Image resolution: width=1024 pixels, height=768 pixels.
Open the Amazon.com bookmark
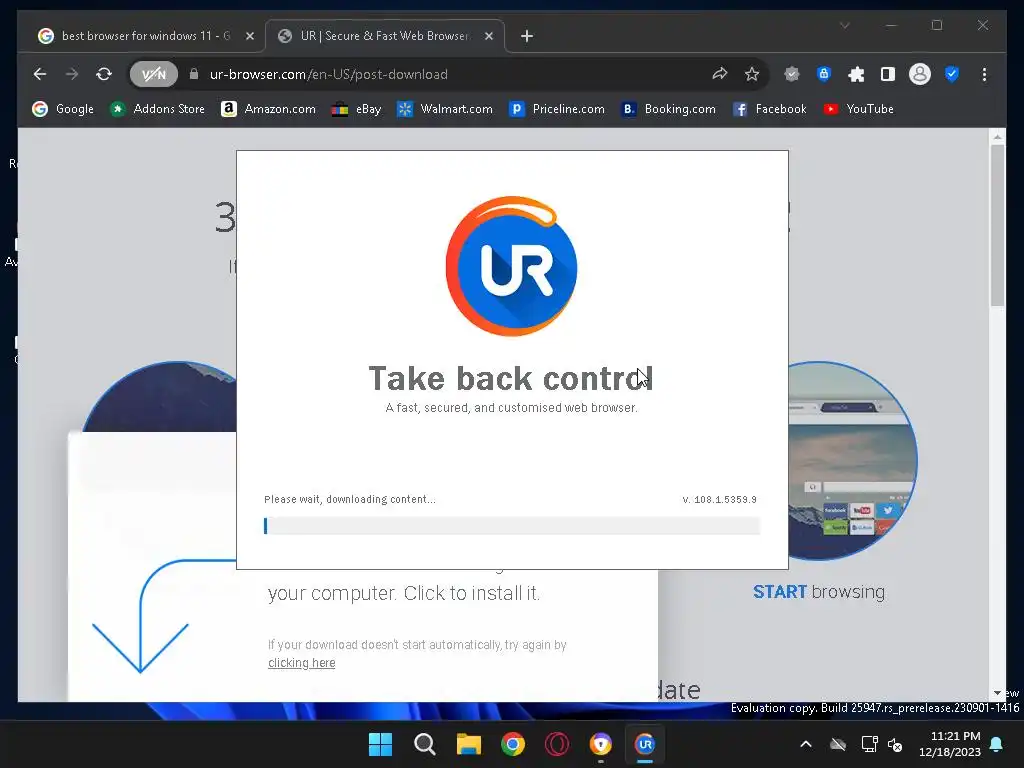pos(268,109)
